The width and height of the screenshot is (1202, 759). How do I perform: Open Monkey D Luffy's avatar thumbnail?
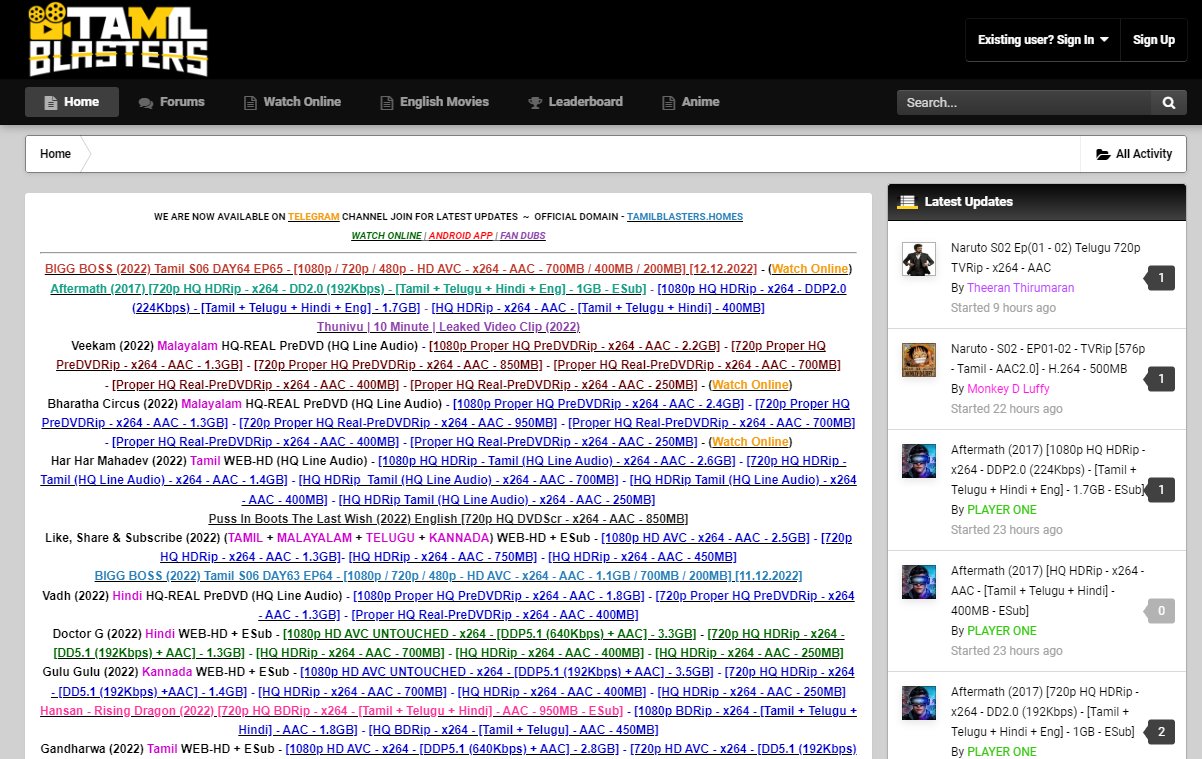click(918, 360)
